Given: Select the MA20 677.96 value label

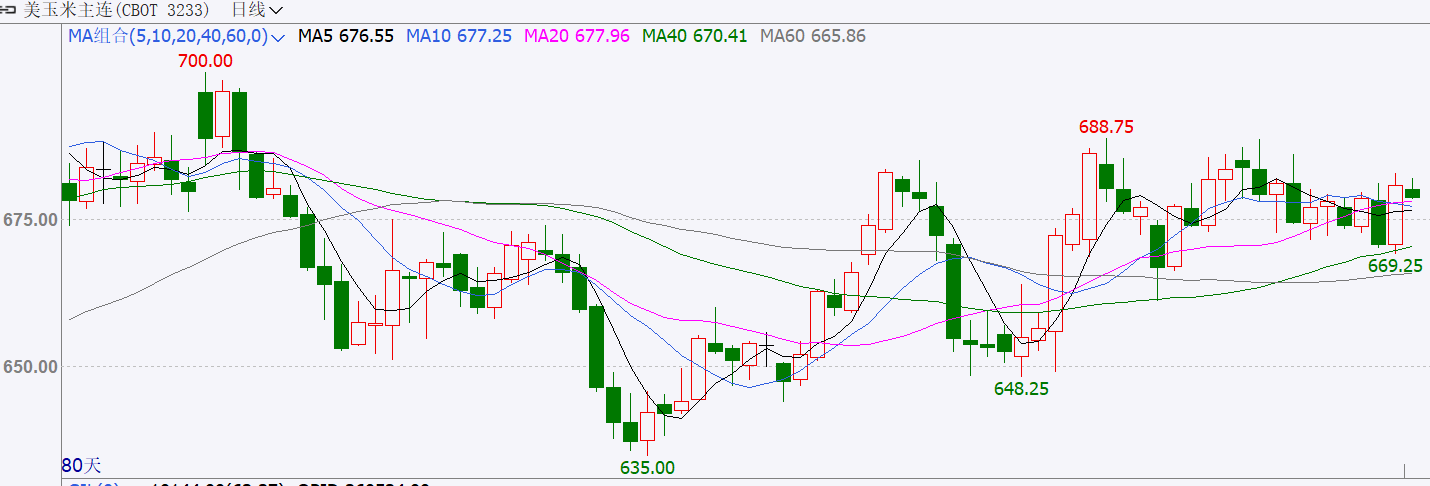Looking at the screenshot, I should click(x=577, y=36).
